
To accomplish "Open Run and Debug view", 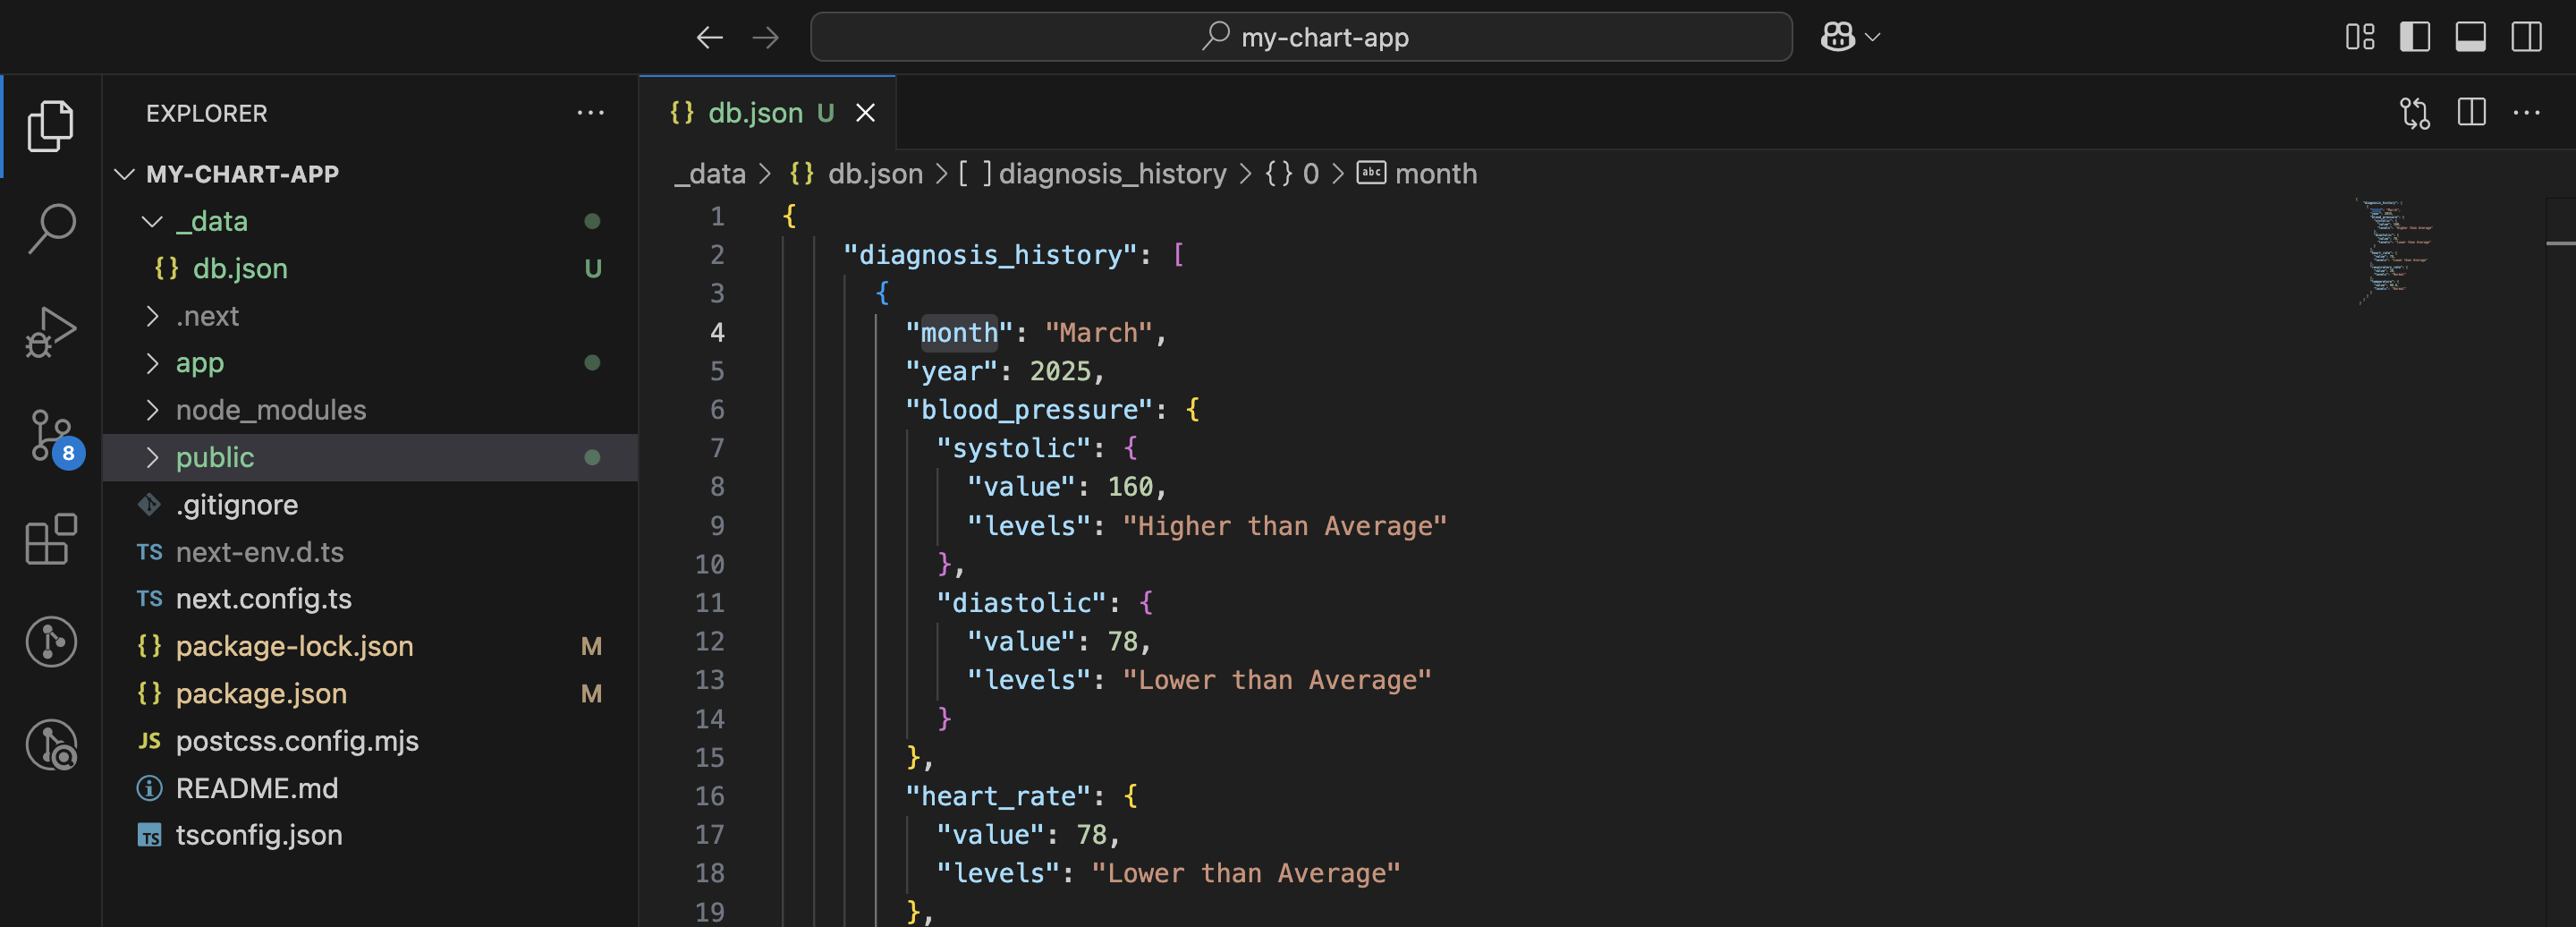I will point(51,333).
